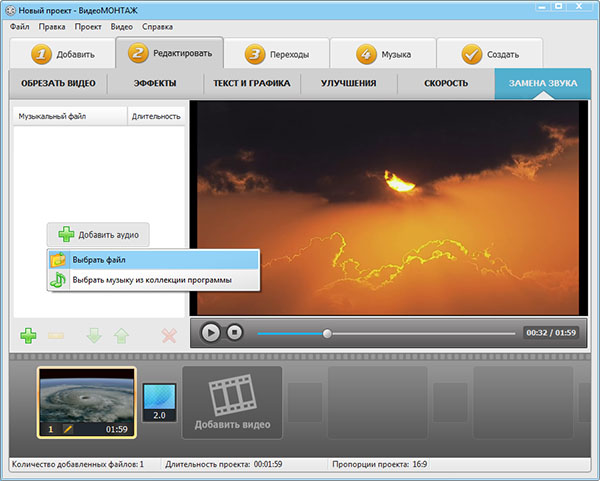This screenshot has width=600, height=481.
Task: Close the ВидеоМОНТАЖ window
Action: pyautogui.click(x=579, y=6)
